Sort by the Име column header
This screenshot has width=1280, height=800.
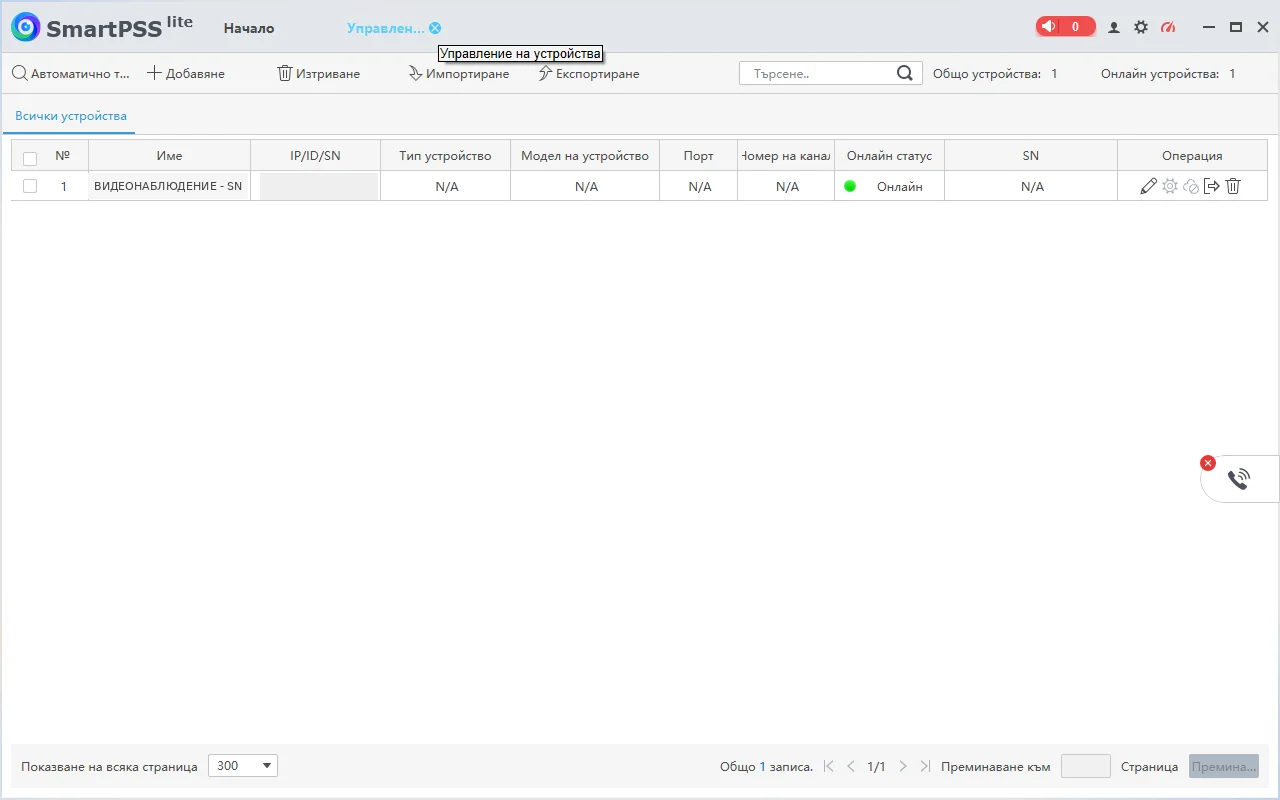pyautogui.click(x=170, y=156)
